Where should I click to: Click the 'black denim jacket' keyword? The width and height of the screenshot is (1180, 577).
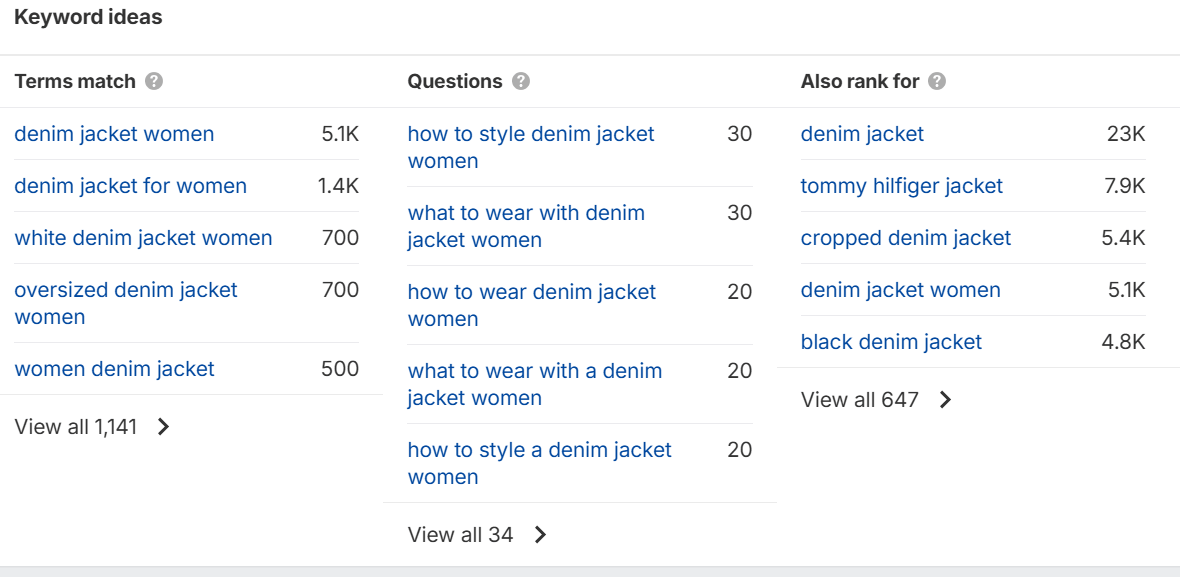(891, 341)
